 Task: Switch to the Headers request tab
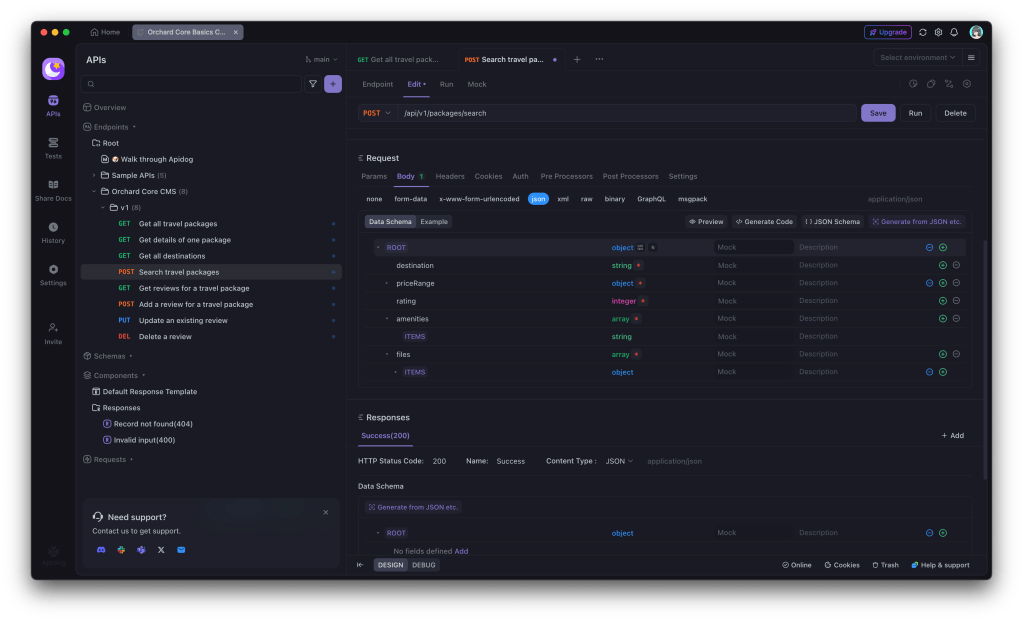coord(450,176)
